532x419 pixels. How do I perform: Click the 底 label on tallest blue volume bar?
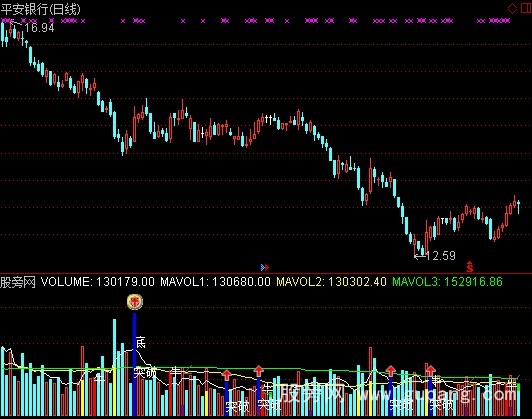point(140,342)
